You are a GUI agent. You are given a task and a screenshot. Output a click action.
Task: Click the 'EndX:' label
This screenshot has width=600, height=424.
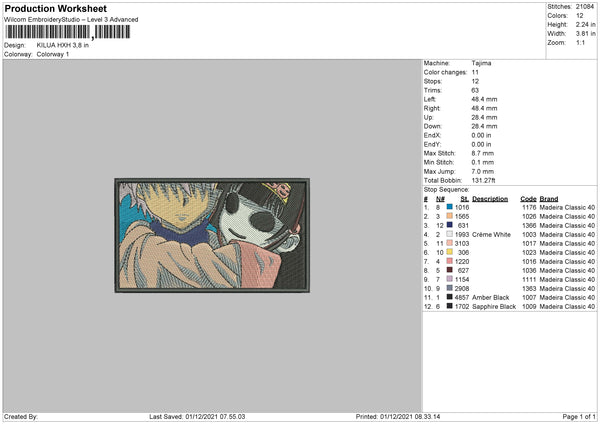pyautogui.click(x=432, y=135)
